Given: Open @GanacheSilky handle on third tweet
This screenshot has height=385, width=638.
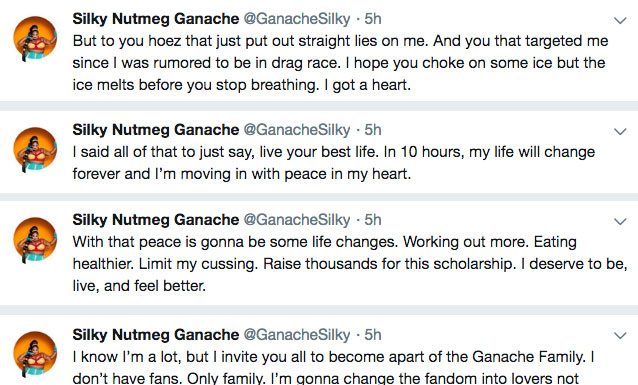Looking at the screenshot, I should coord(297,220).
